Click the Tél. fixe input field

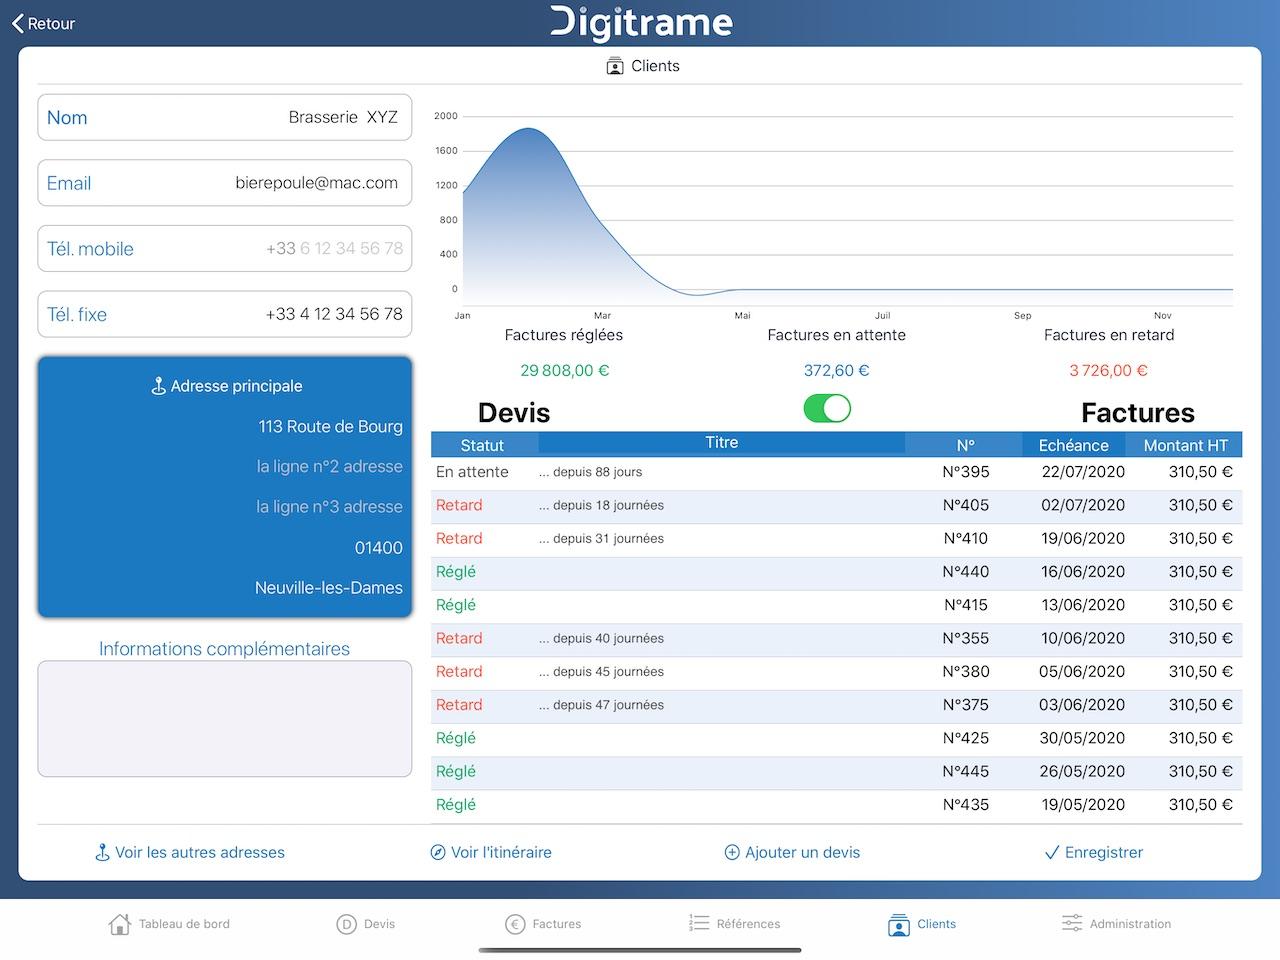(x=225, y=314)
